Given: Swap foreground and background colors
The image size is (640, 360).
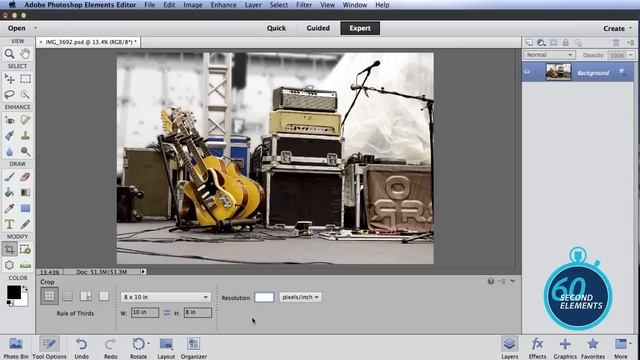Looking at the screenshot, I should tap(26, 288).
